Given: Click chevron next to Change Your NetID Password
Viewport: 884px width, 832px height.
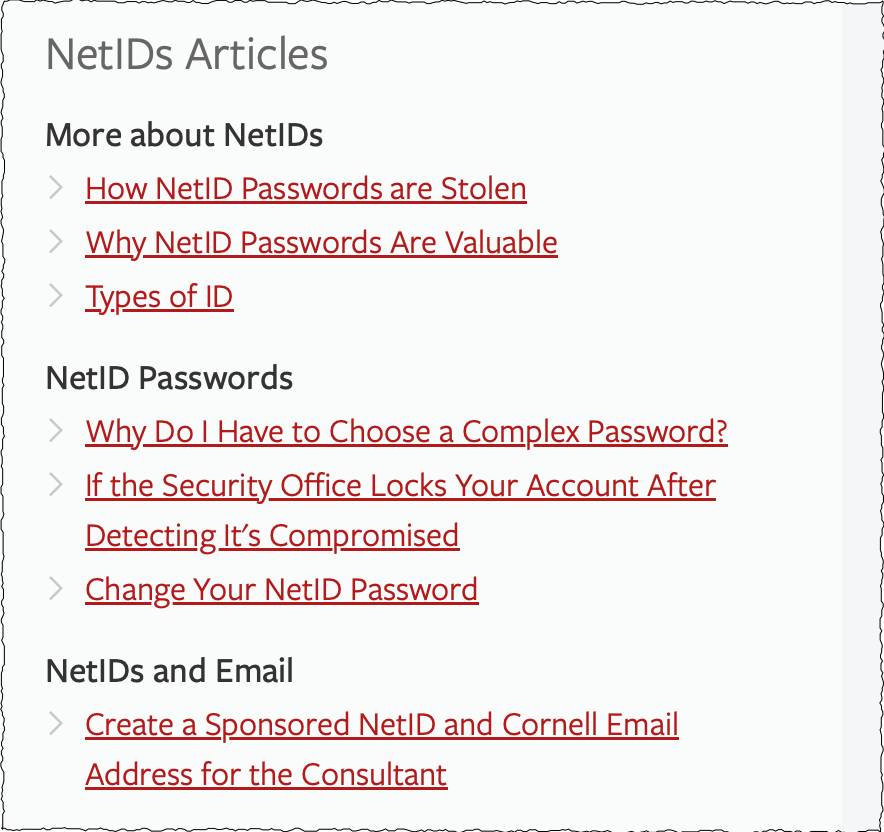Looking at the screenshot, I should click(56, 588).
